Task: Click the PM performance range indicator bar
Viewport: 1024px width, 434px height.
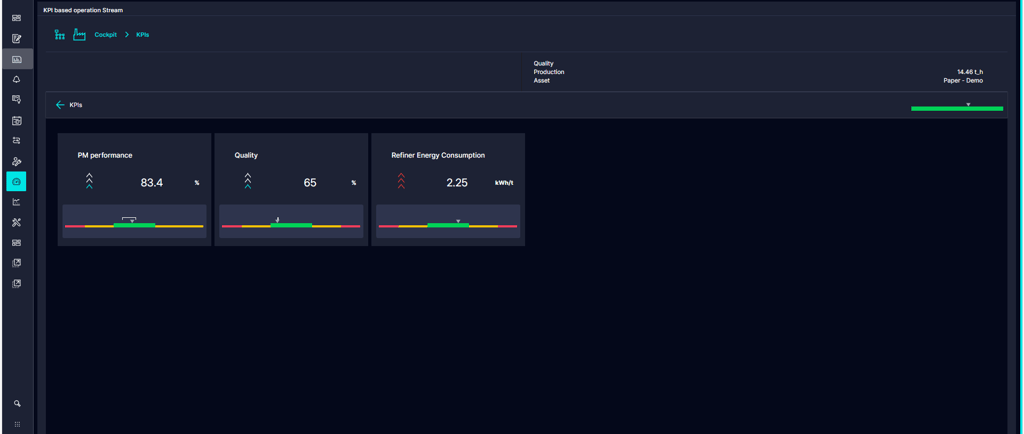Action: pyautogui.click(x=135, y=222)
